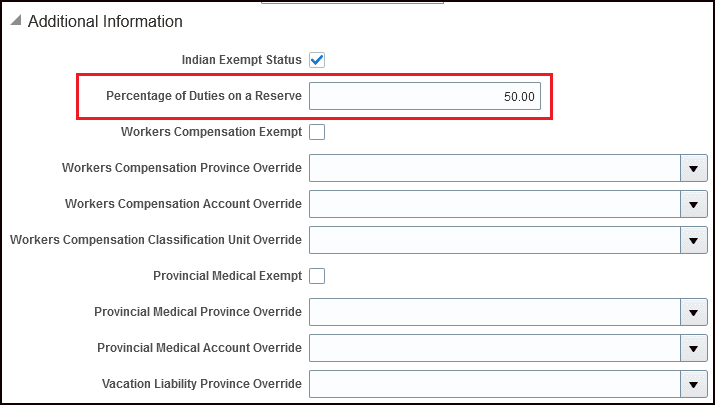
Task: Click the Percentage of Duties on a Reserve label
Action: pos(204,96)
